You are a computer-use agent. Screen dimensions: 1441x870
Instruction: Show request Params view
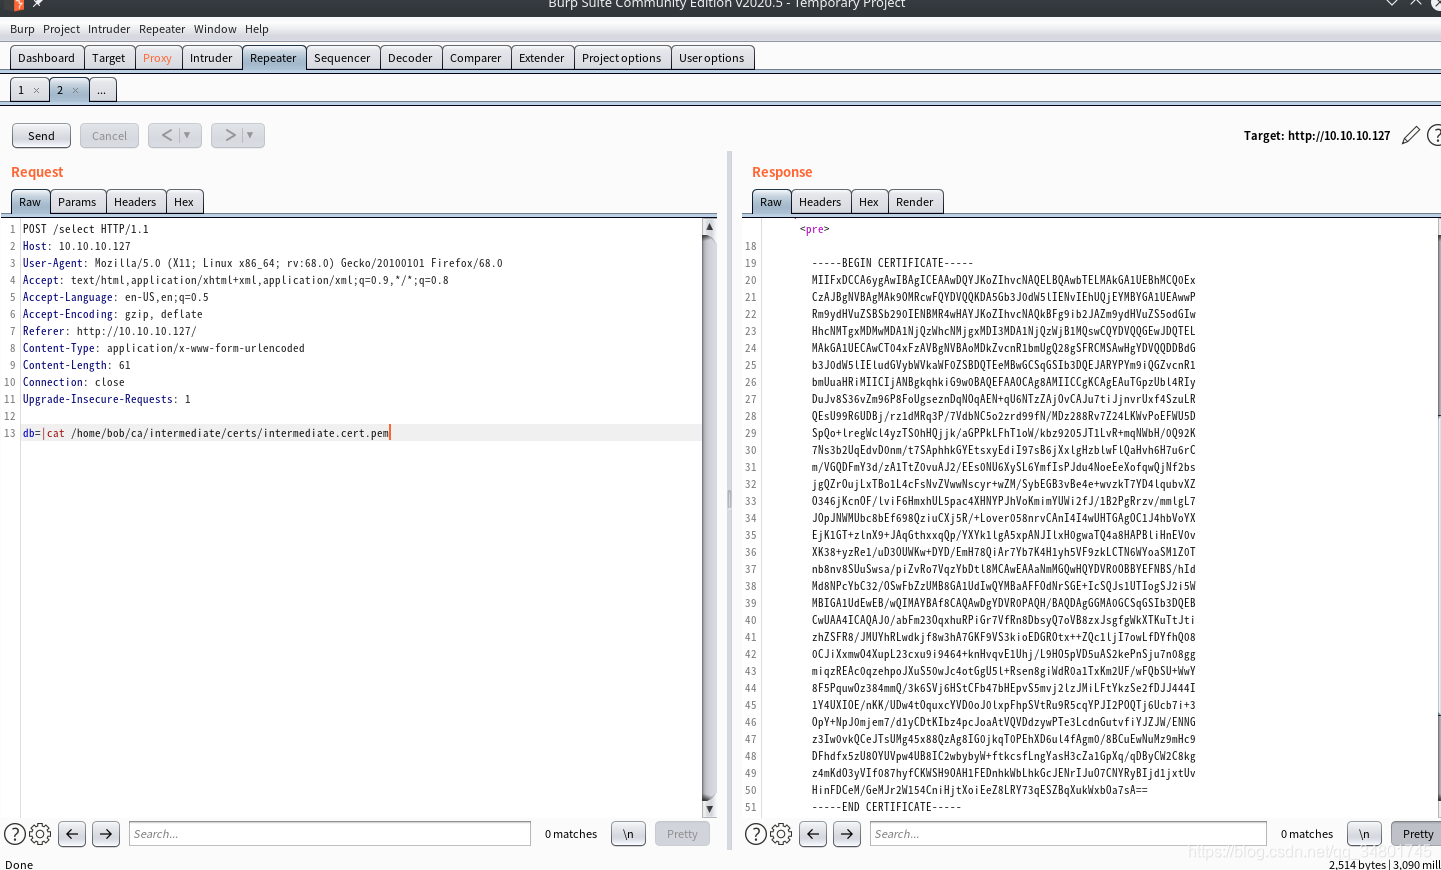(x=77, y=202)
